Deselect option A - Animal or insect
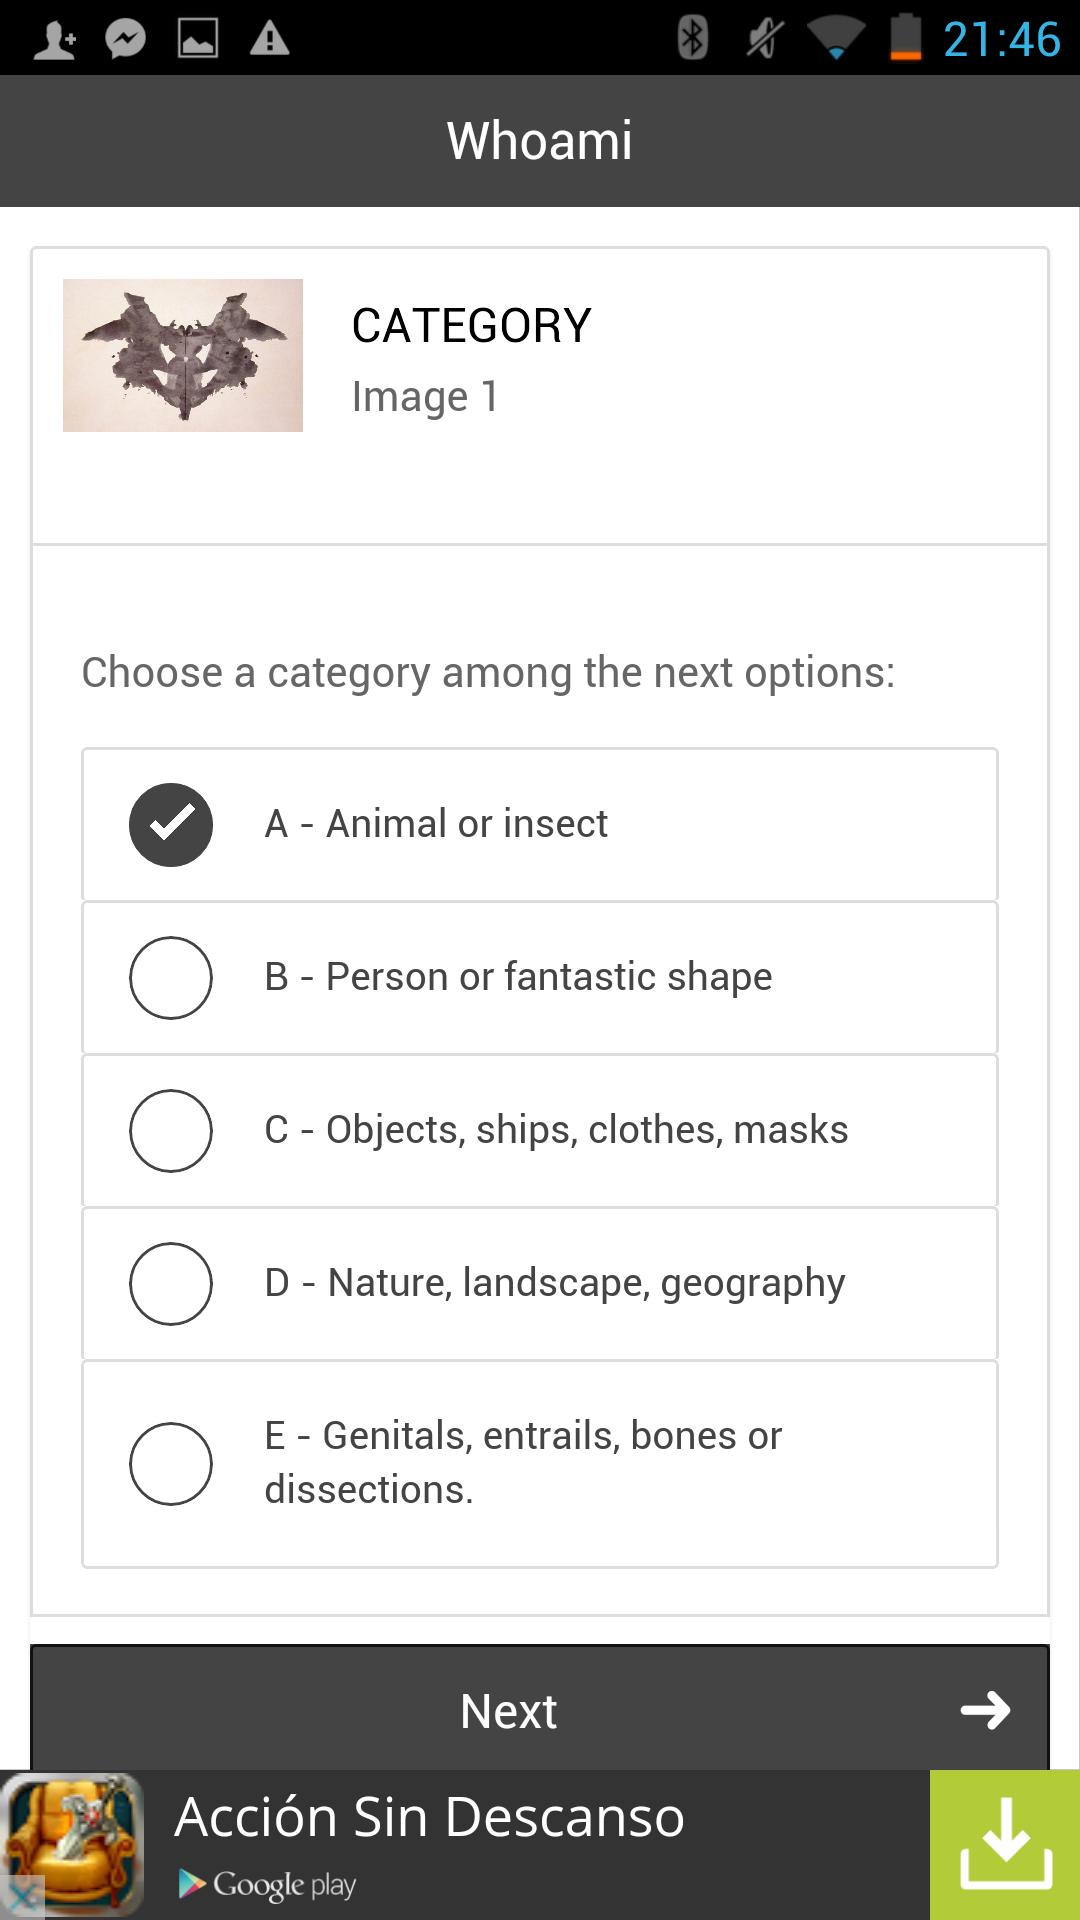 coord(171,824)
